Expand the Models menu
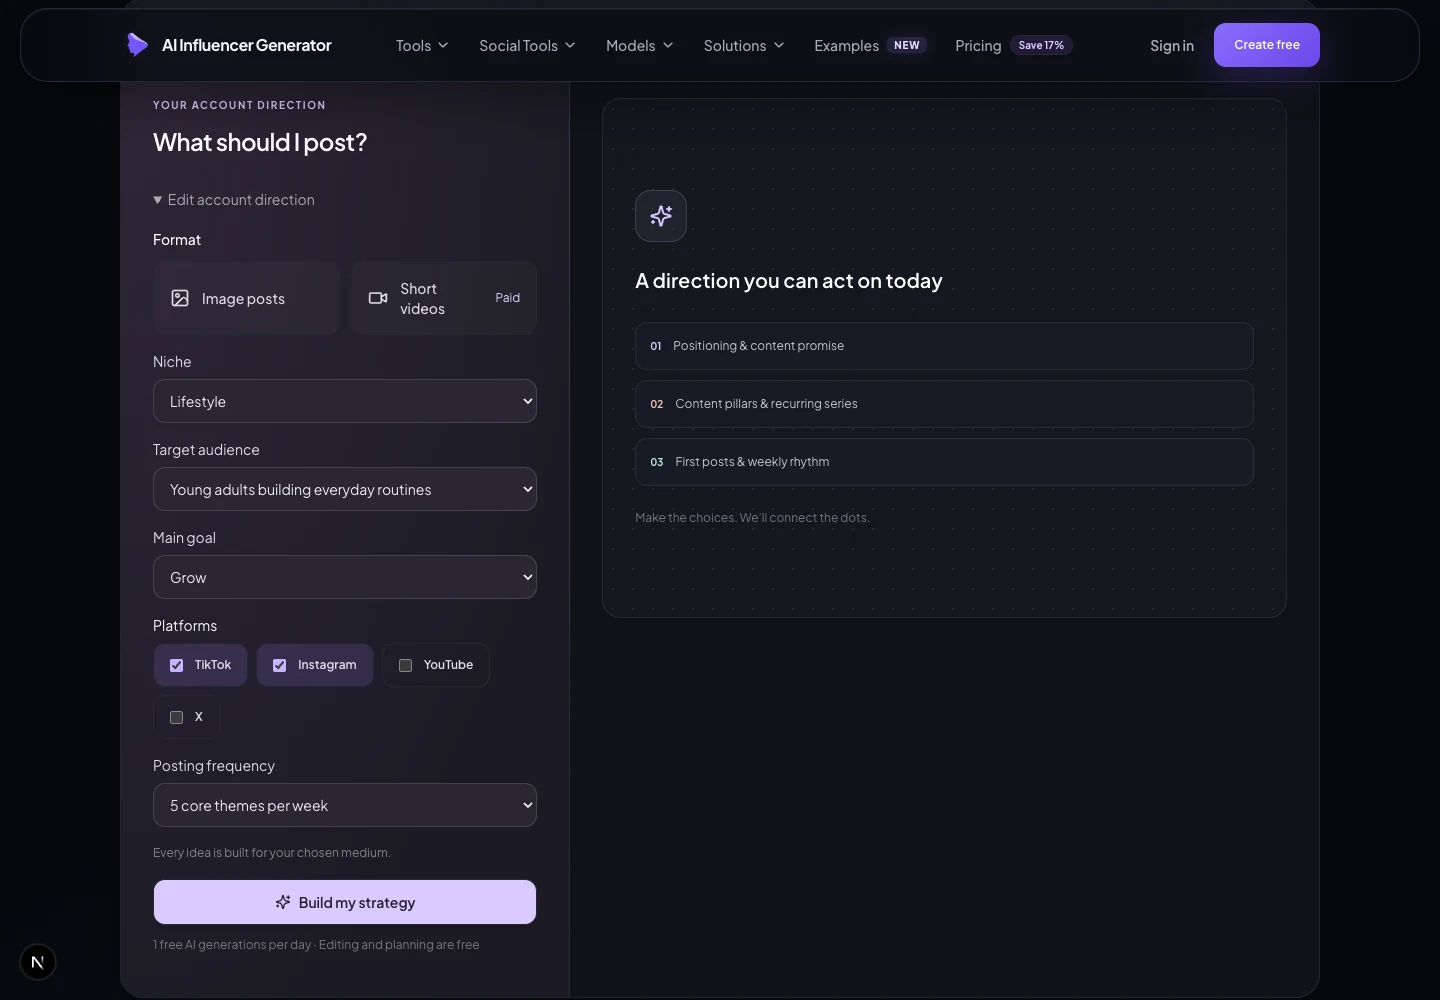Viewport: 1440px width, 1000px height. click(640, 45)
